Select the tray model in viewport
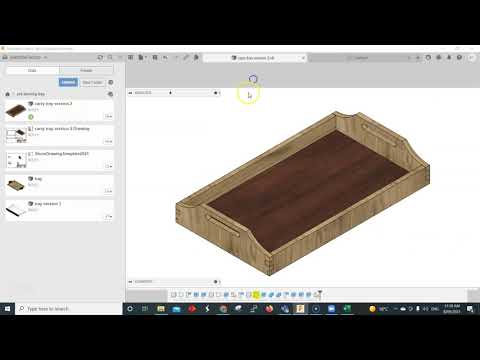 point(303,193)
